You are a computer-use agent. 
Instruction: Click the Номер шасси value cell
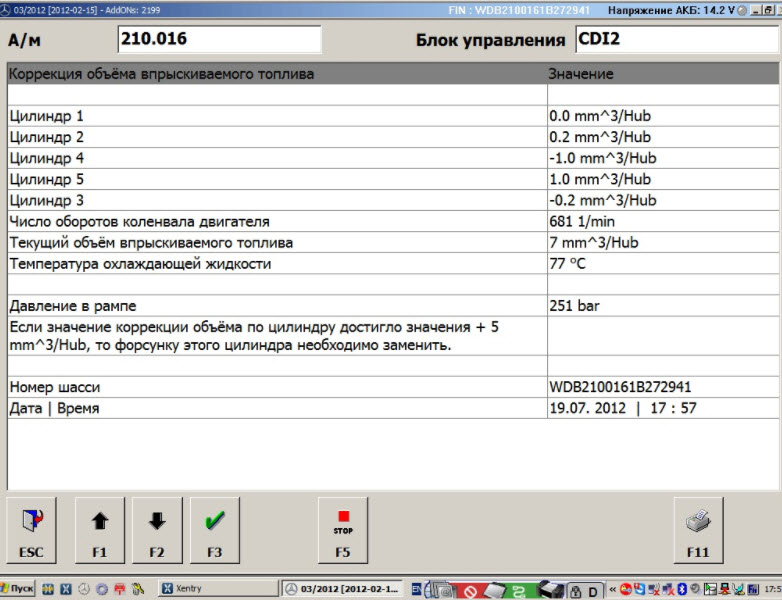(660, 387)
